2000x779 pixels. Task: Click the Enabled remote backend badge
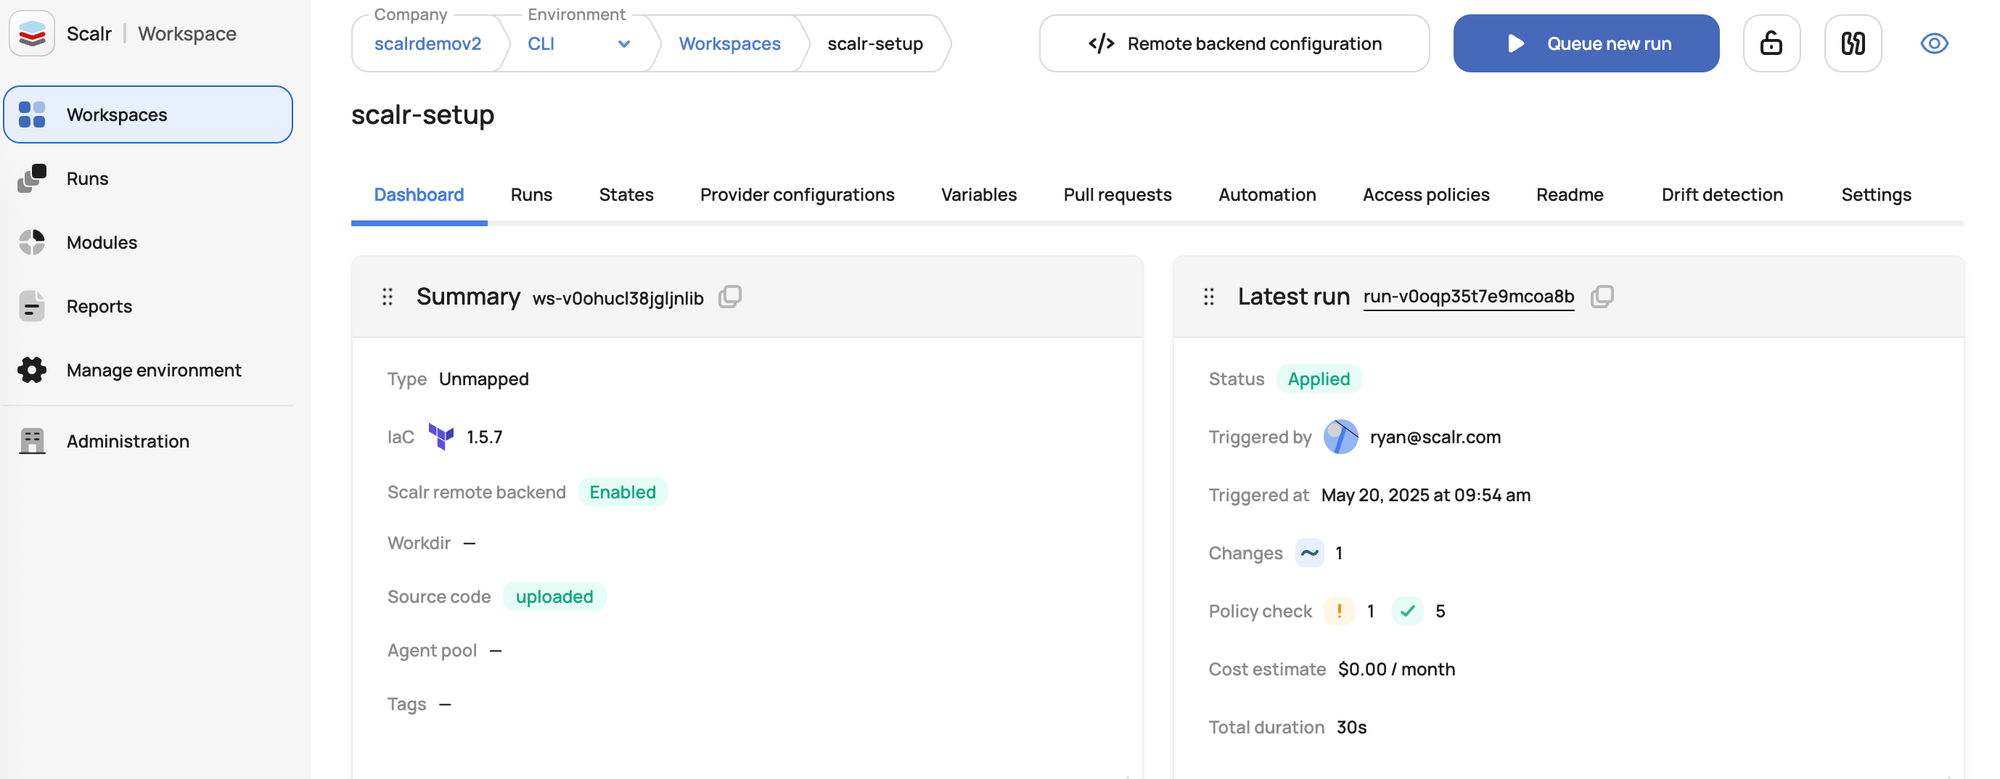[623, 492]
